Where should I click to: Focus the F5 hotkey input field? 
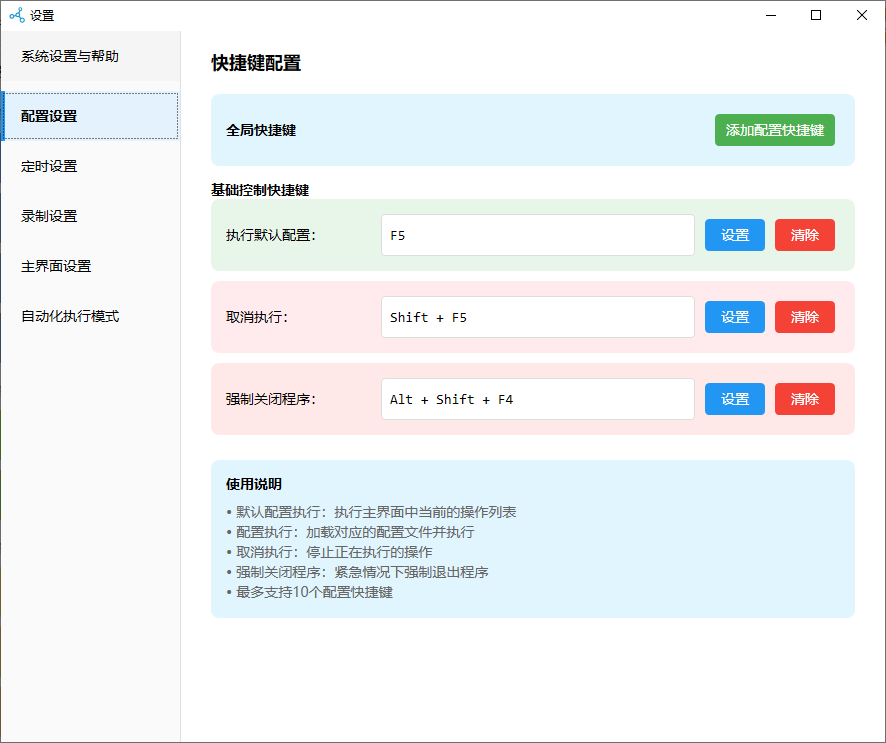click(x=537, y=235)
